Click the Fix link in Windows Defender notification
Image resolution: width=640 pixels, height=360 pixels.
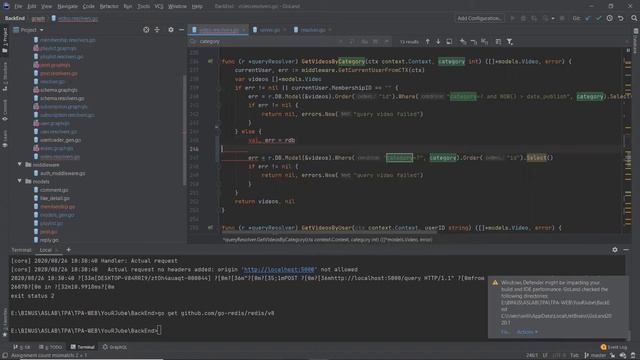click(x=504, y=332)
